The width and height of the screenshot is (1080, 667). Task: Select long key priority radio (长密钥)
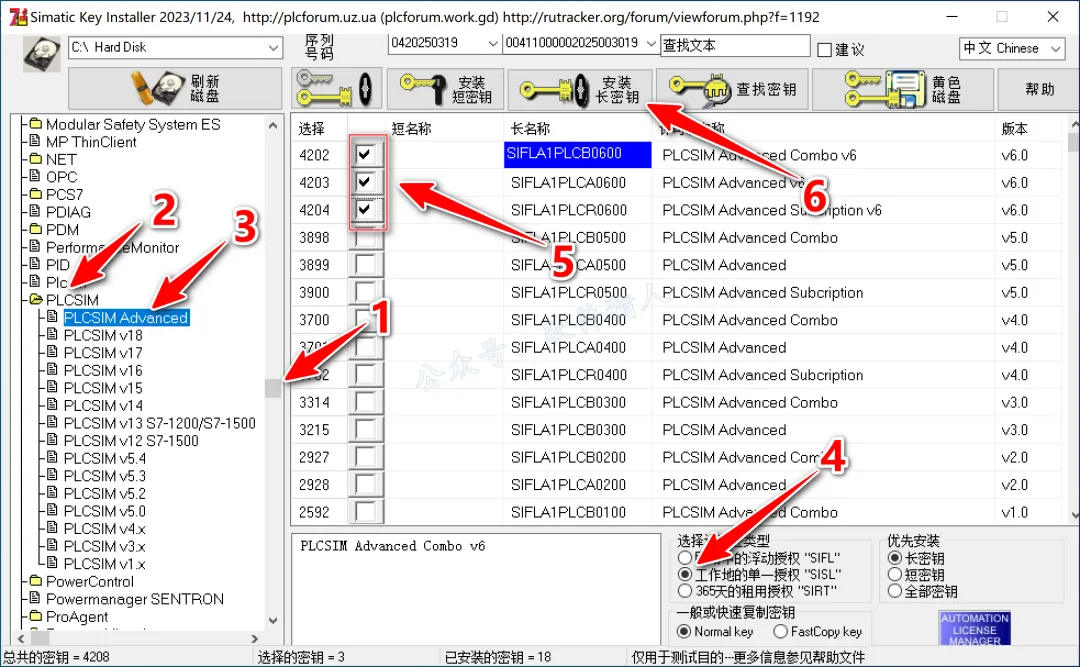pyautogui.click(x=895, y=557)
